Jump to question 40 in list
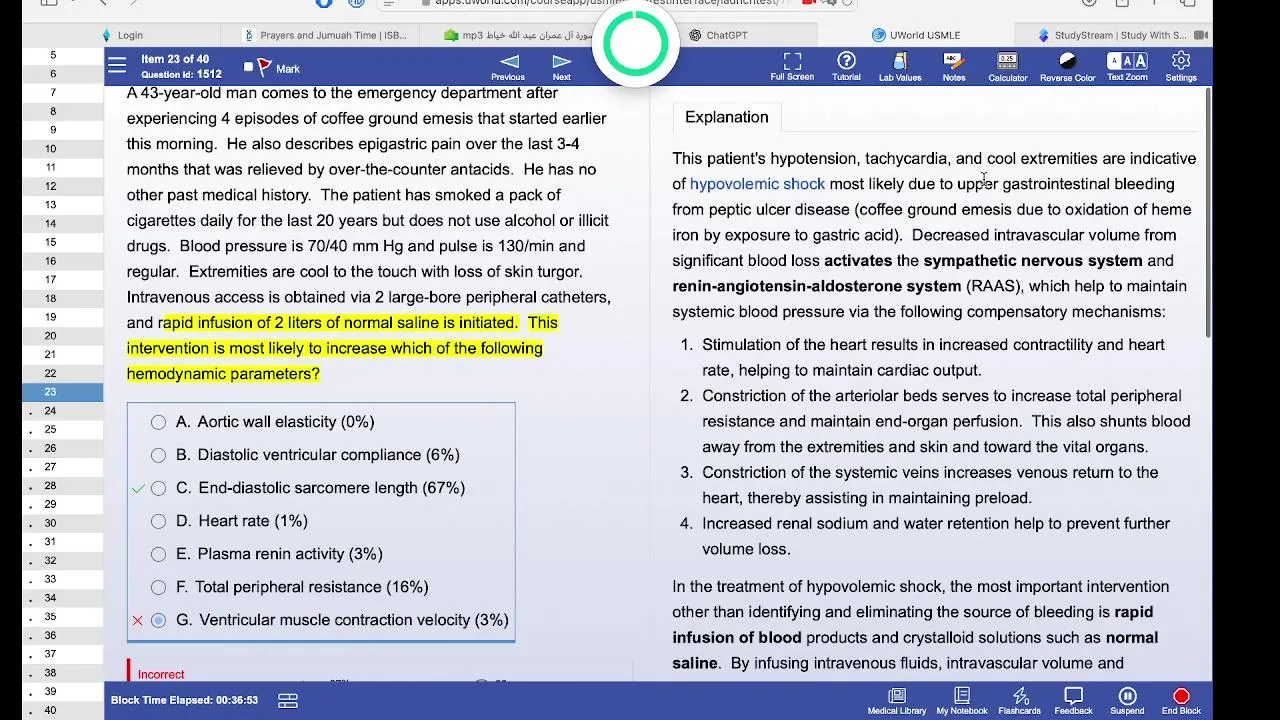1280x720 pixels. click(x=62, y=710)
